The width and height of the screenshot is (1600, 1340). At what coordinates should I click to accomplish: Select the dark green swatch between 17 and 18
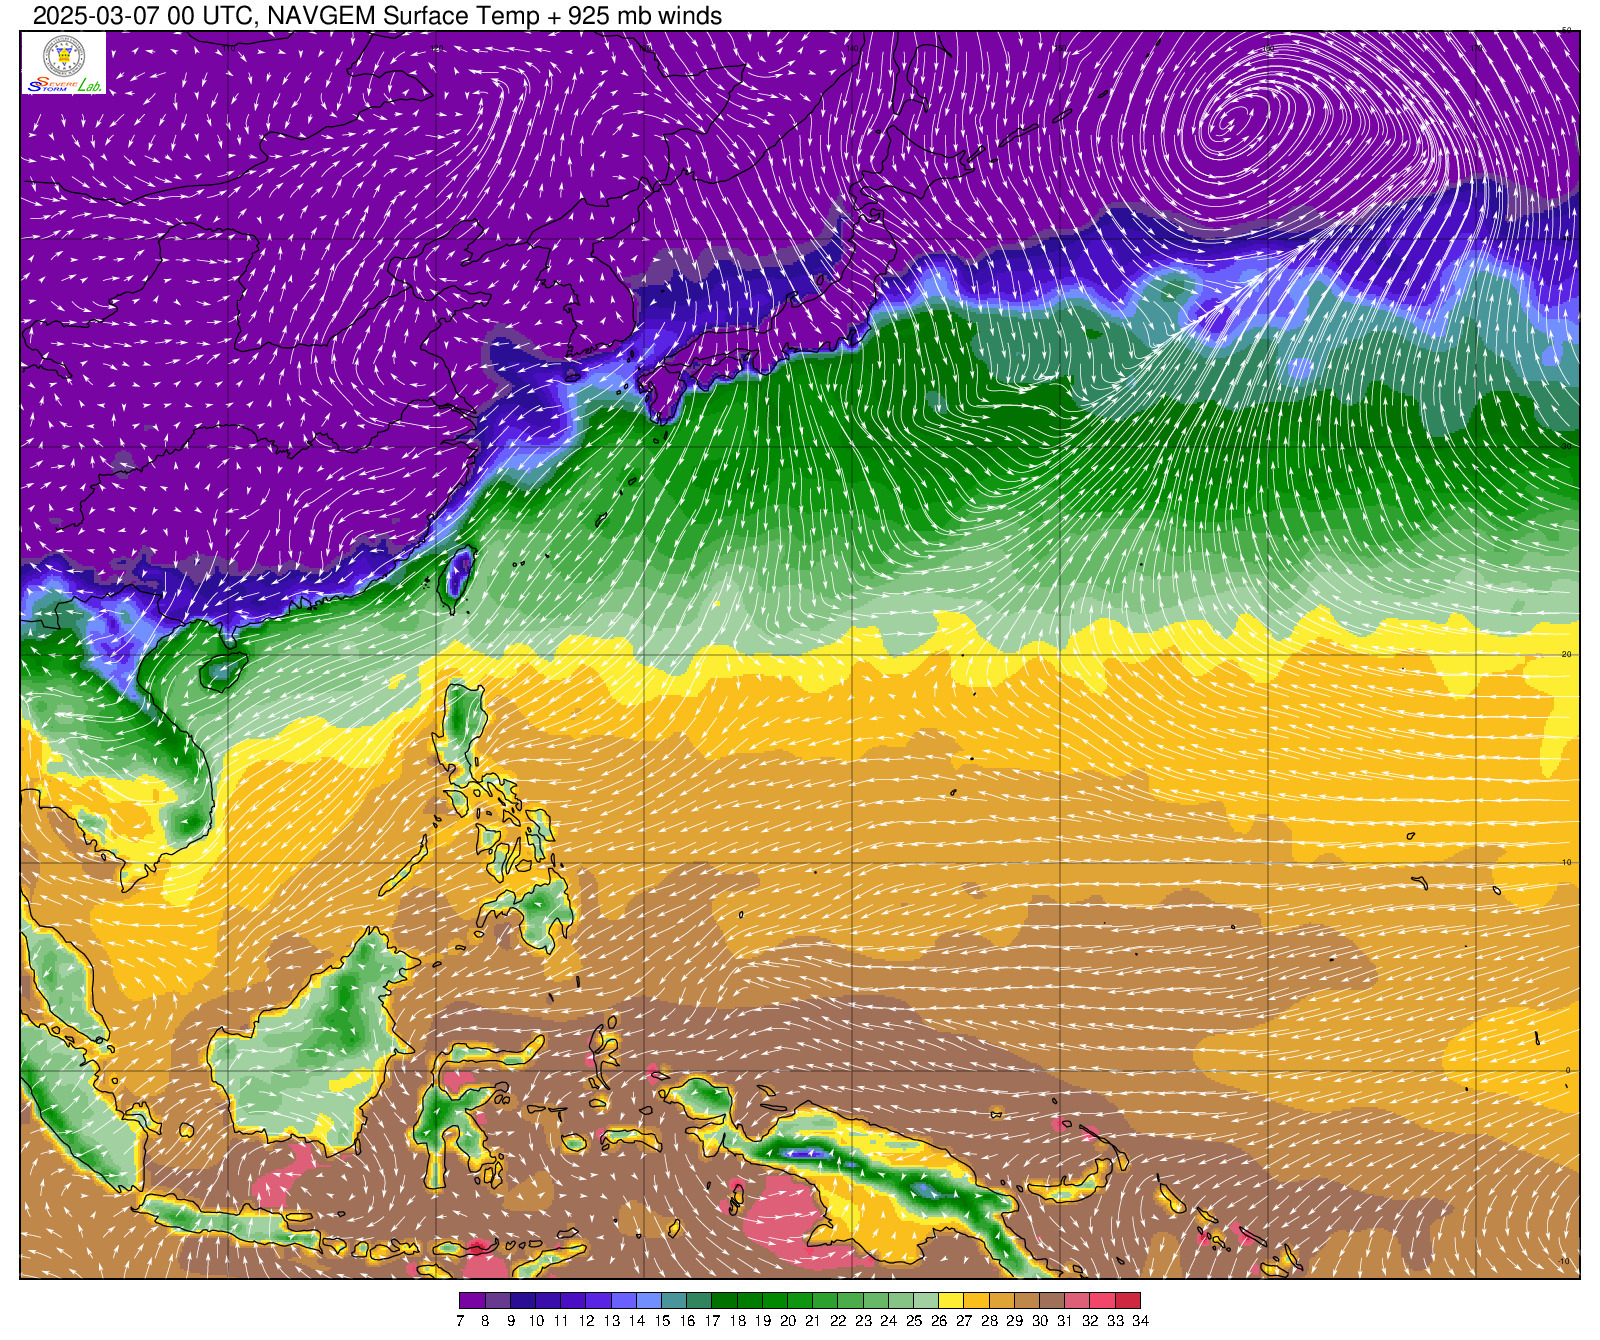[724, 1301]
